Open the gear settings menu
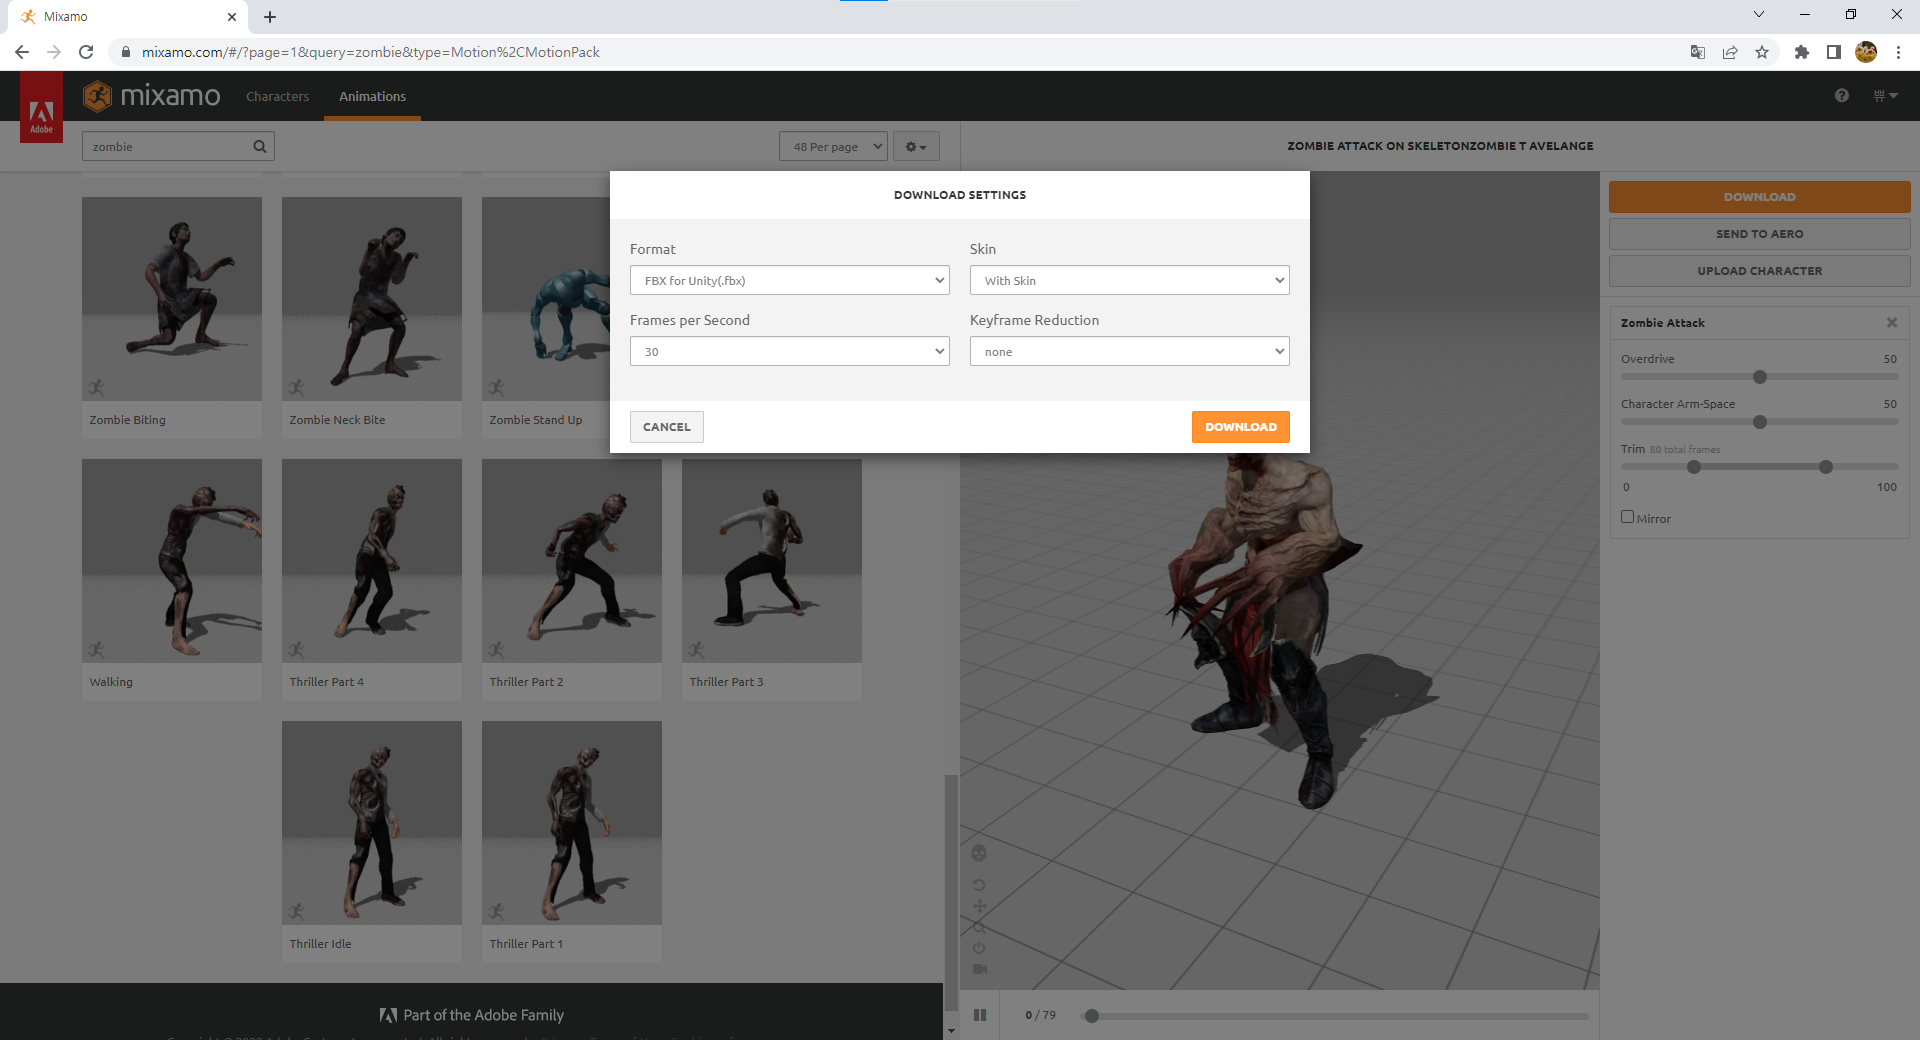 916,147
